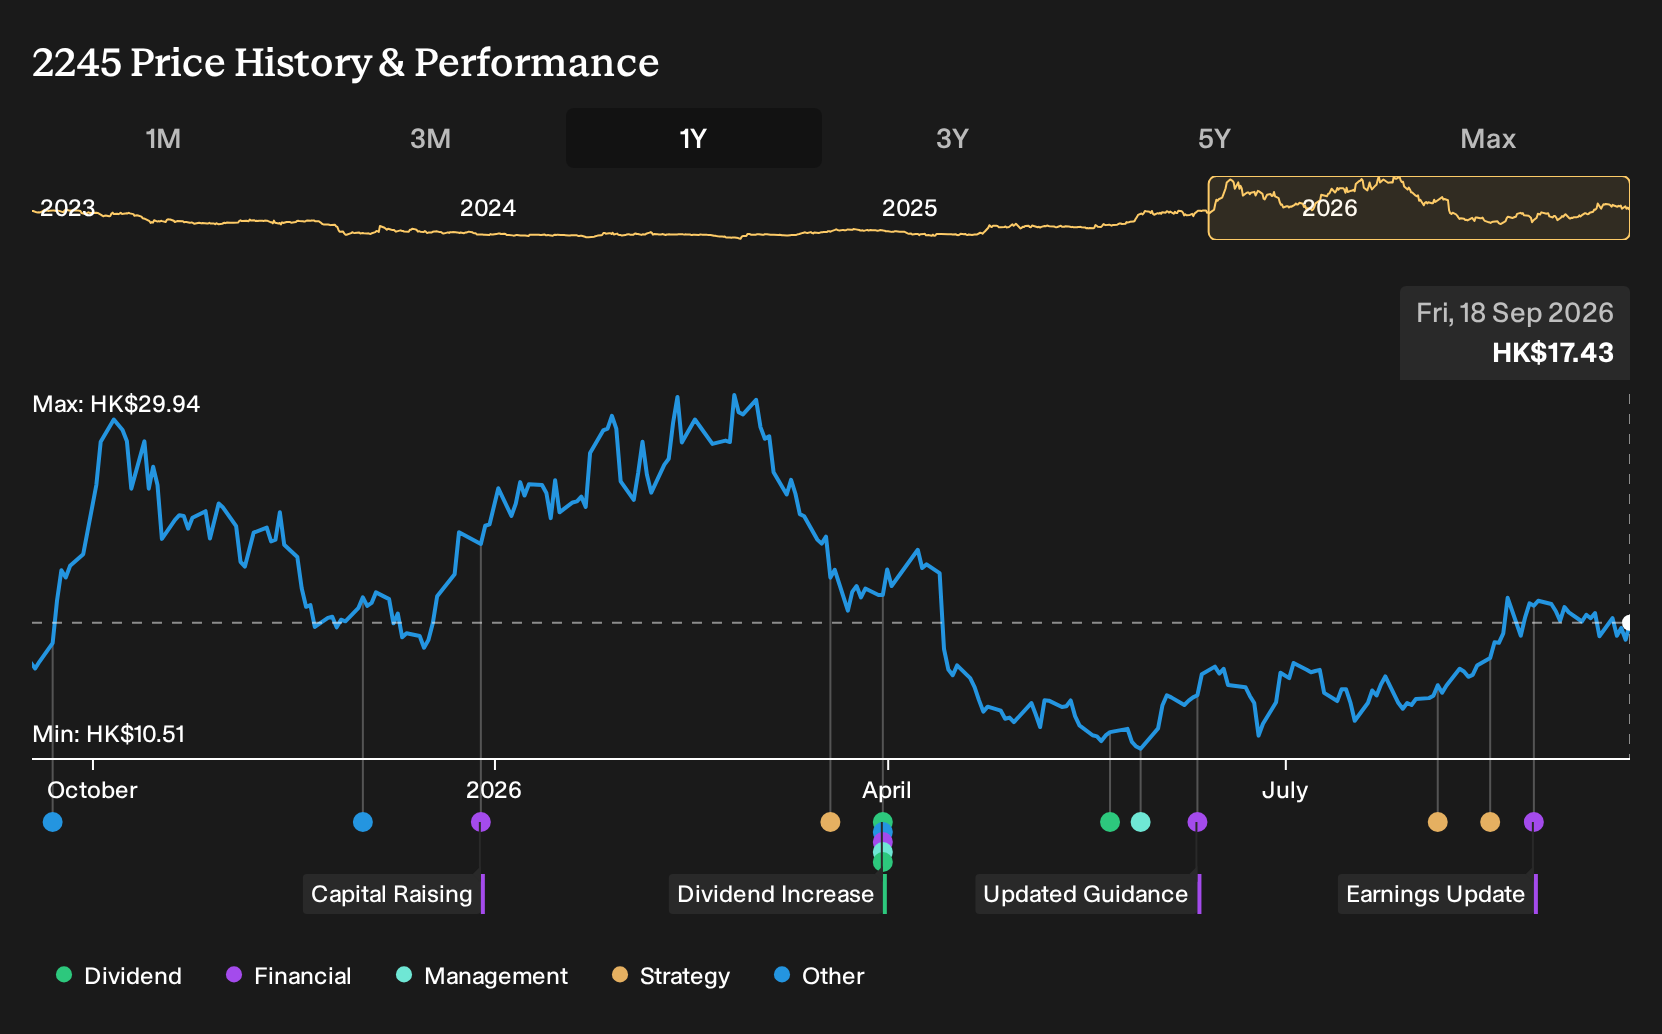This screenshot has height=1034, width=1662.
Task: Click the July axis label
Action: click(1285, 790)
